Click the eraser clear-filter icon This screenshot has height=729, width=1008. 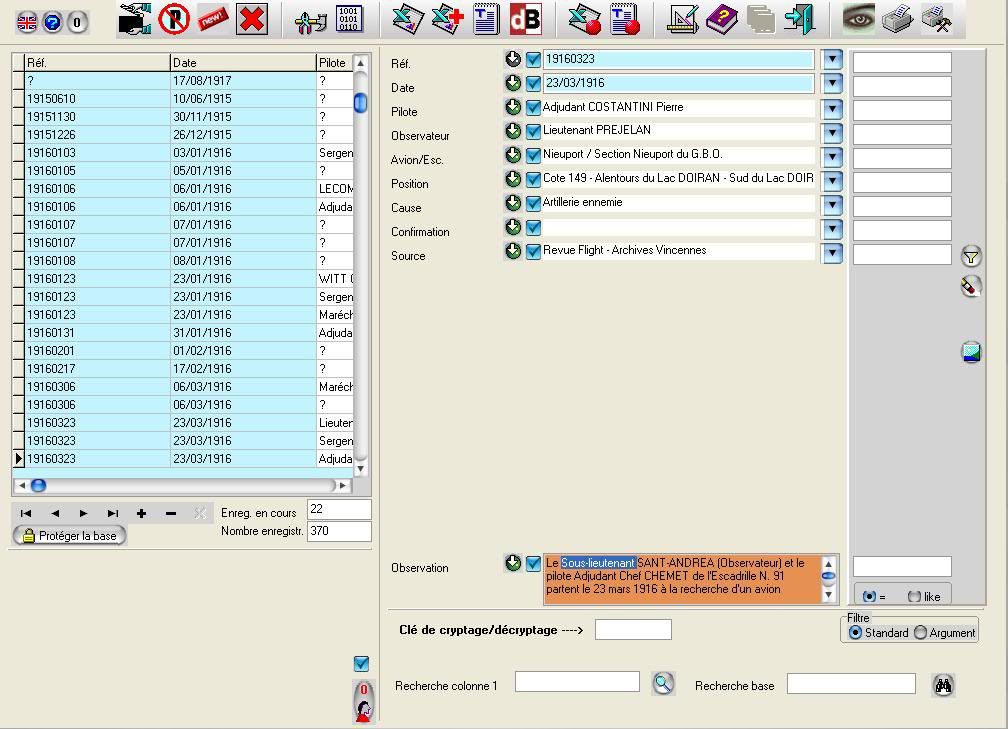tap(971, 287)
